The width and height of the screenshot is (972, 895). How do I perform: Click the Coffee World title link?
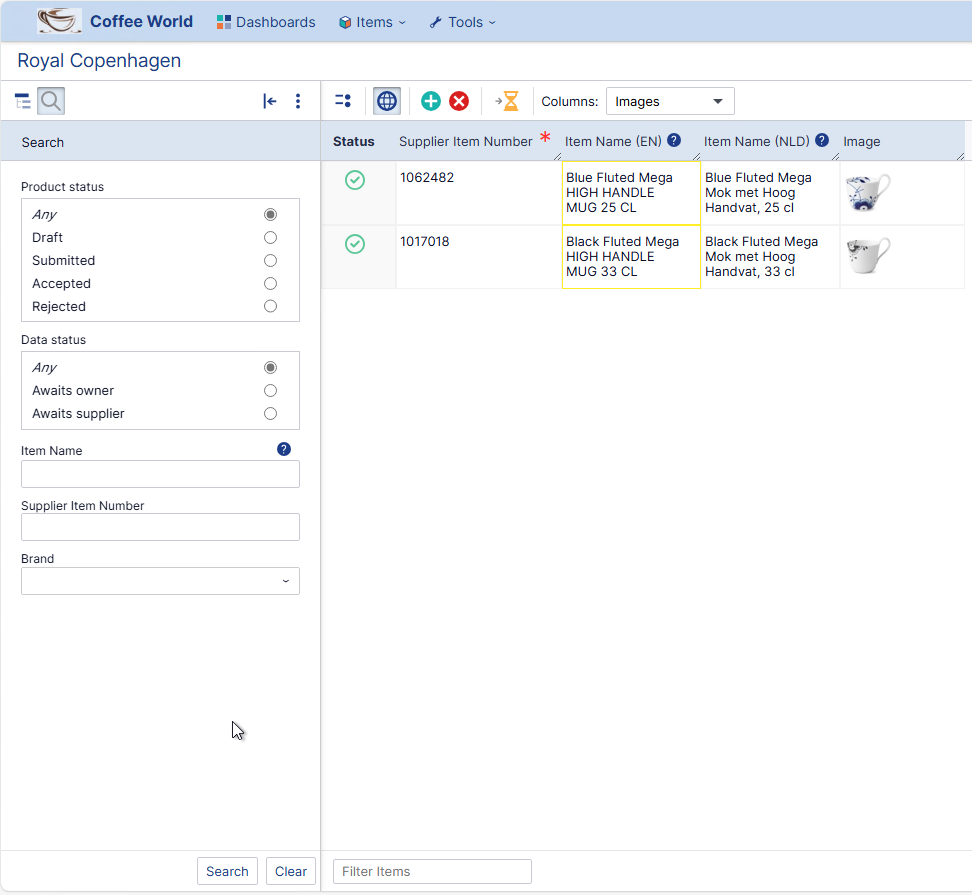point(141,22)
